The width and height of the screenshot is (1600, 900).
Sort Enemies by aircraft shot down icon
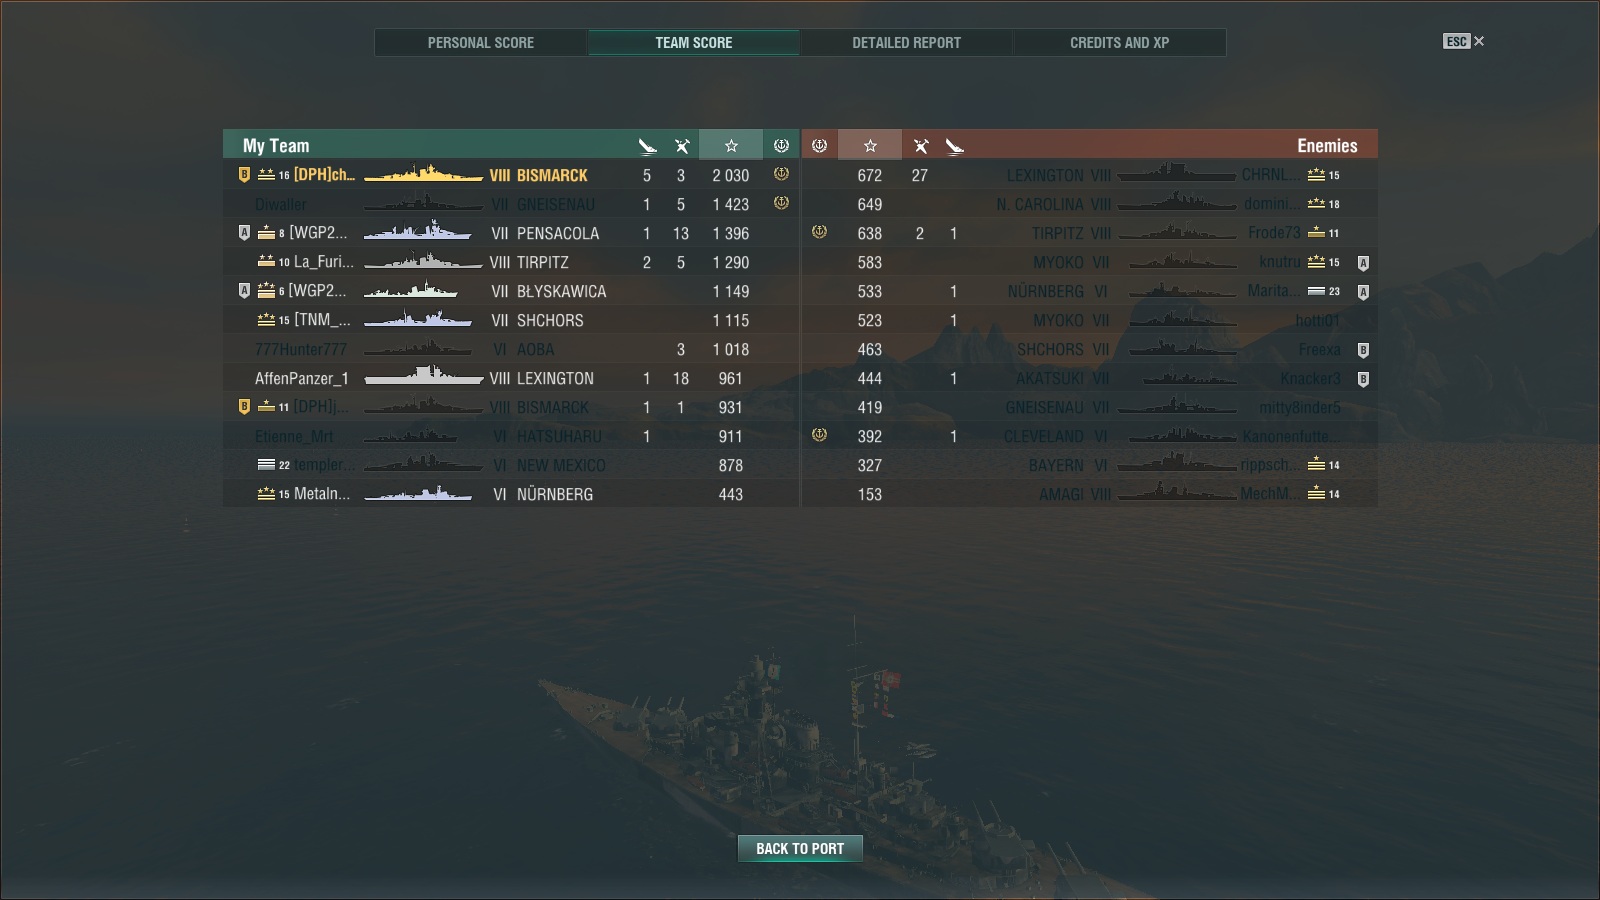click(x=955, y=146)
